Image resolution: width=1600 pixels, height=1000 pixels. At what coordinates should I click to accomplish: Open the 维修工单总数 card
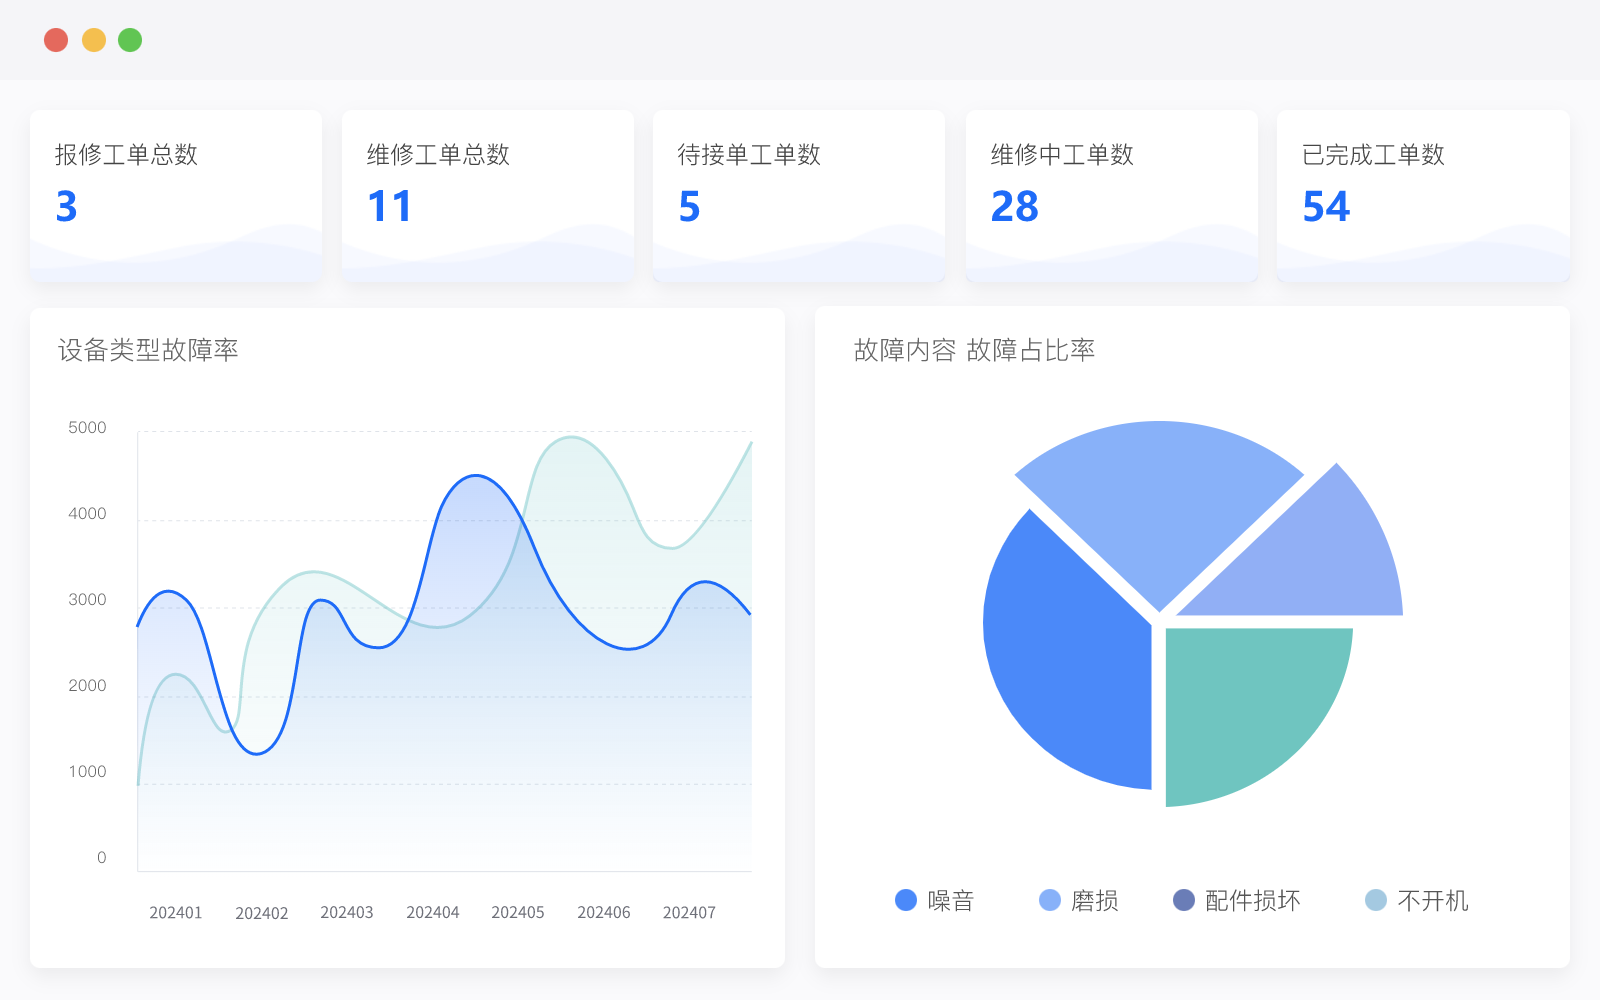tap(488, 196)
